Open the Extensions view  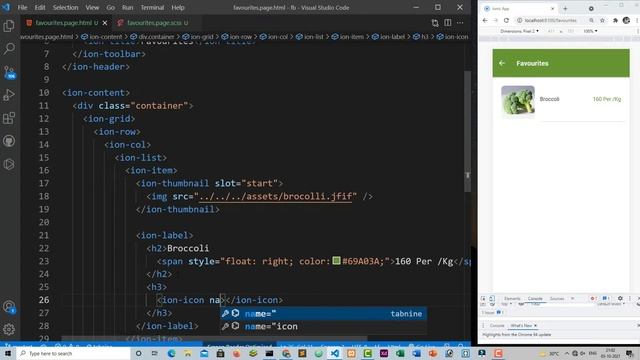pos(9,118)
